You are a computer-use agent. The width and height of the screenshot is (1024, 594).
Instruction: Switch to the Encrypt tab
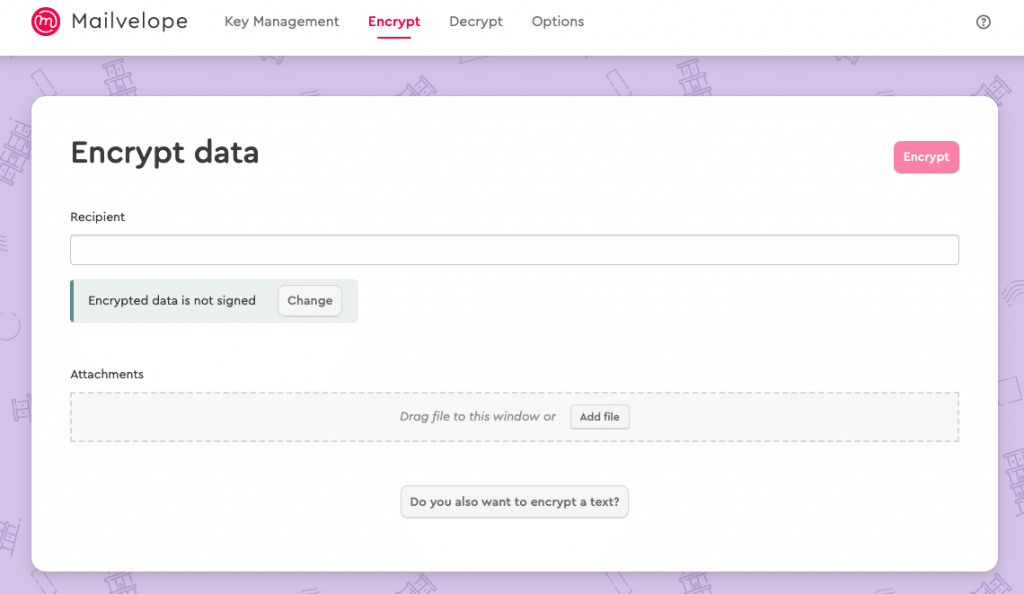coord(394,21)
